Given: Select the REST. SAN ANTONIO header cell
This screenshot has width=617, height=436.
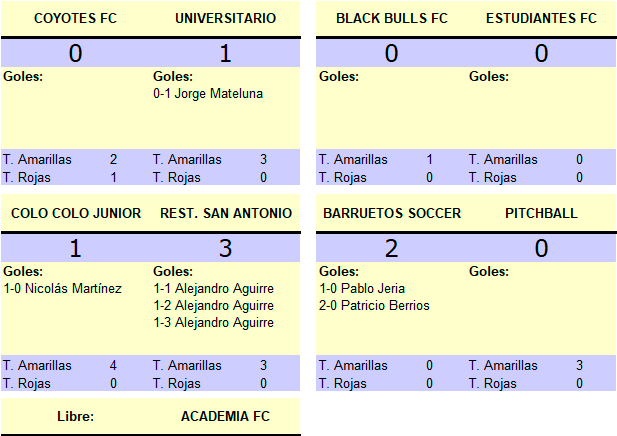Looking at the screenshot, I should tap(226, 213).
